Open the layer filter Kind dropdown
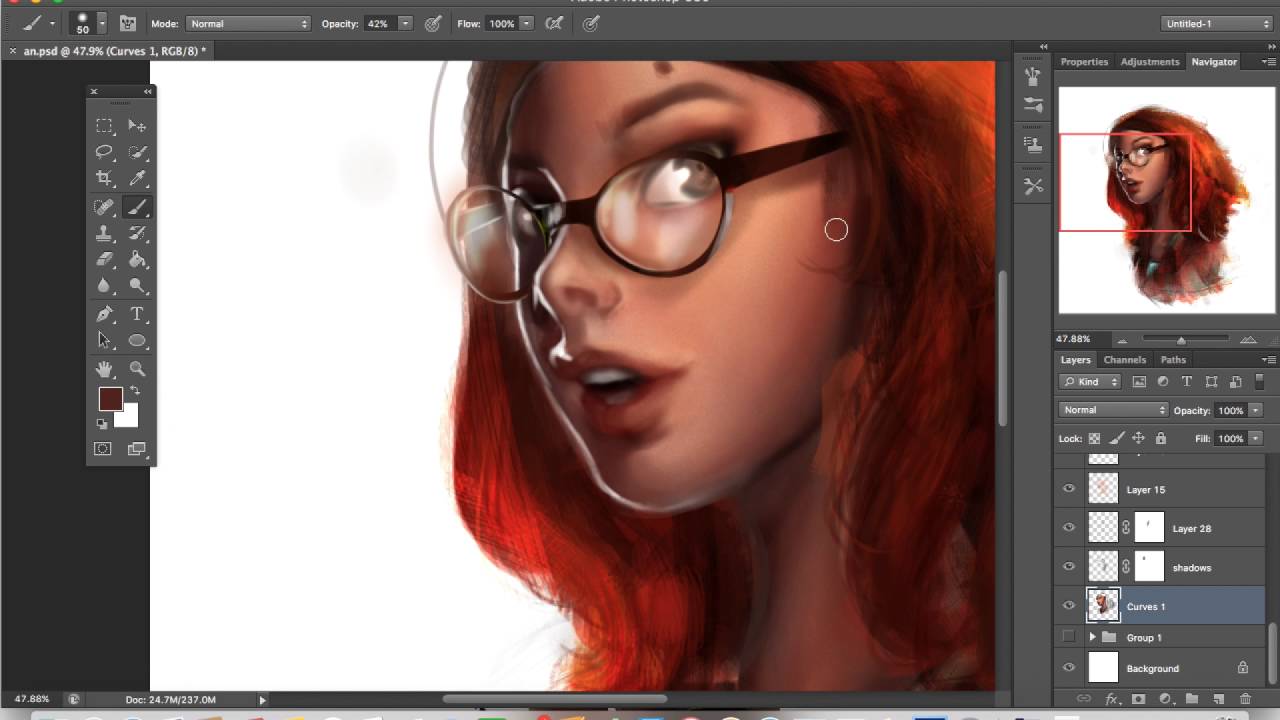 (x=1091, y=382)
